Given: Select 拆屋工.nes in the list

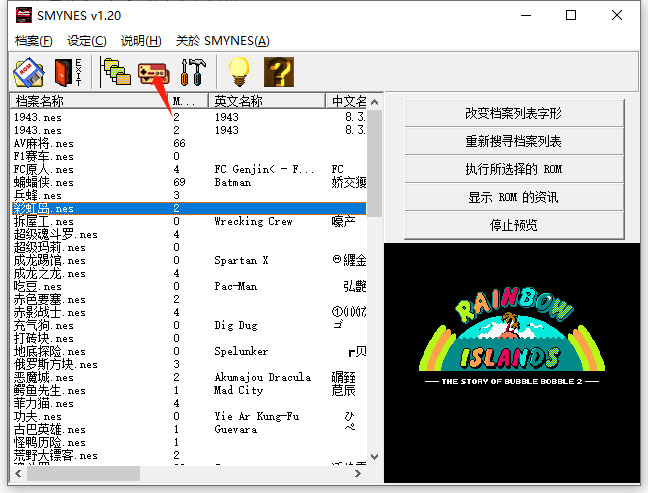Looking at the screenshot, I should click(44, 221).
